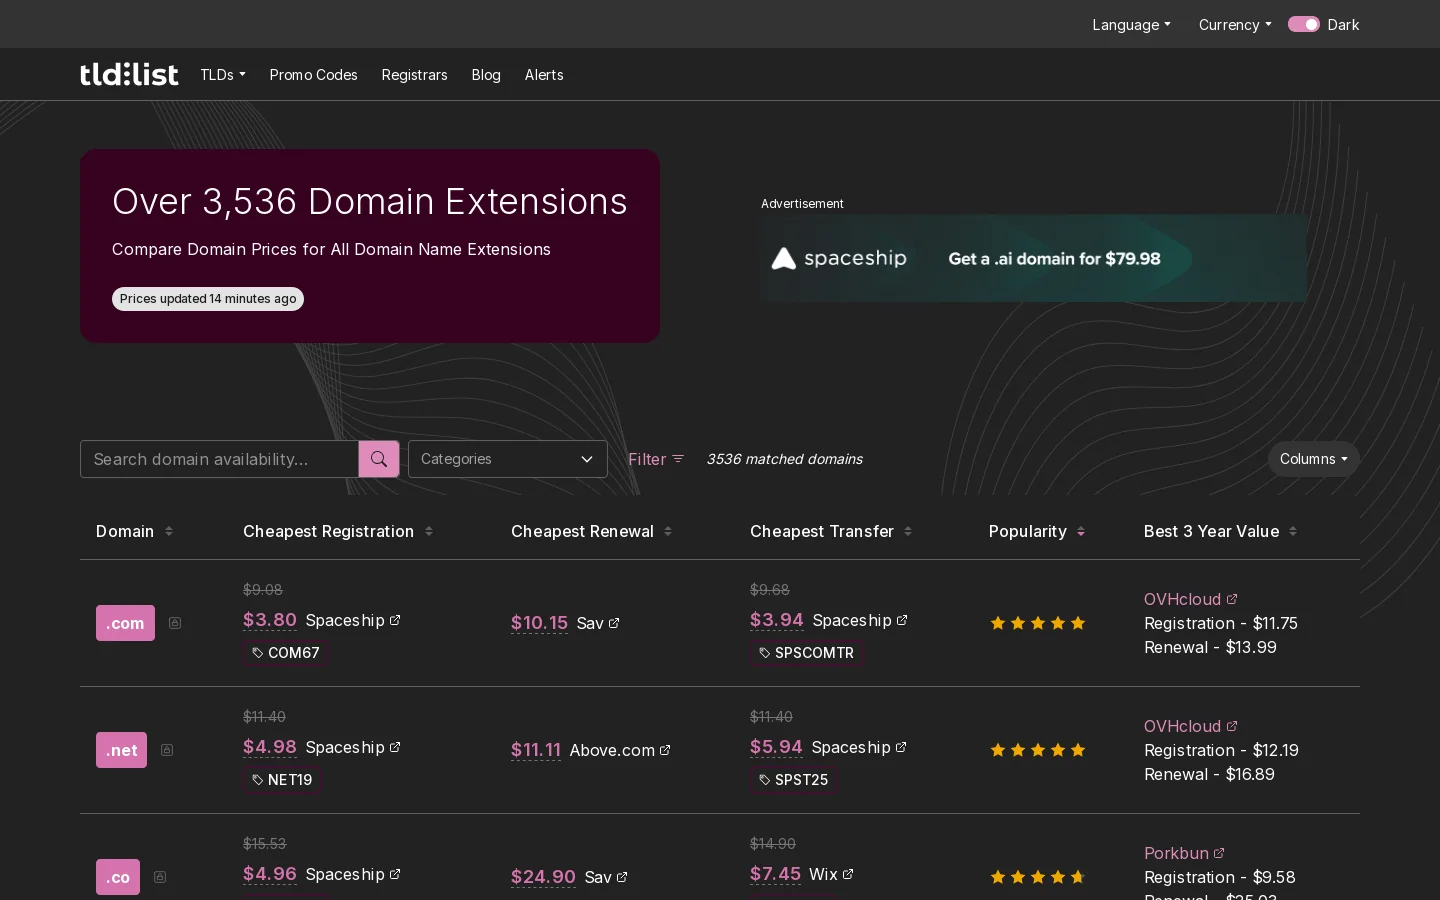Screen dimensions: 1440x900
Task: Click external link icon next to Wix
Action: click(848, 874)
